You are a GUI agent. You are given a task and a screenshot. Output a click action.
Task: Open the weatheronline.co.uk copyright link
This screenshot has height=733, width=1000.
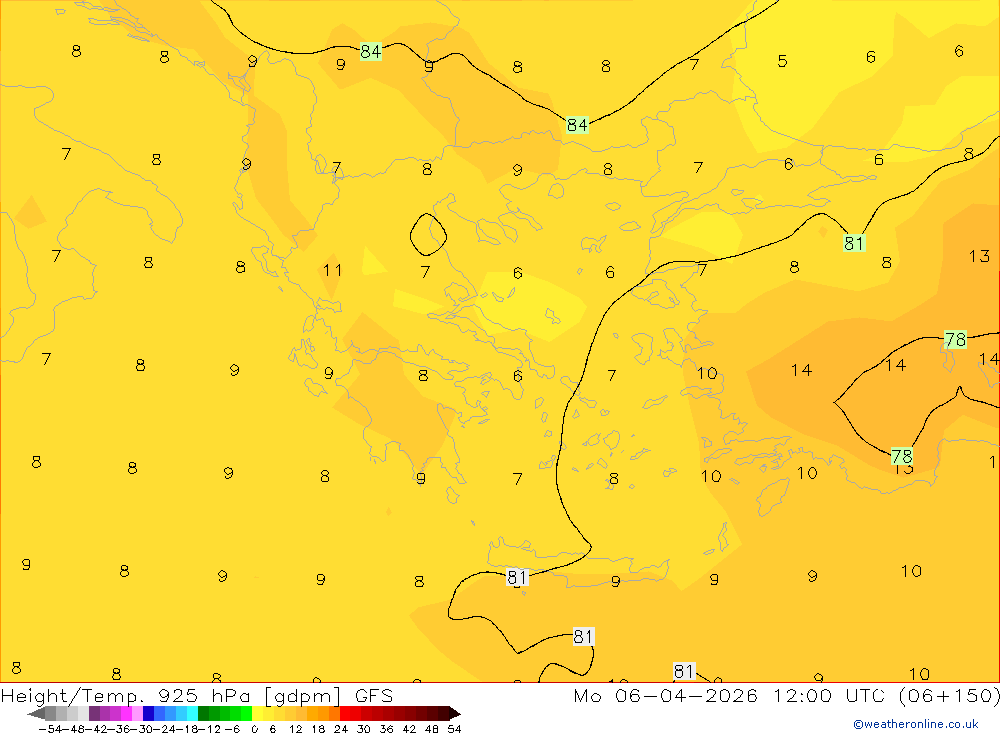[916, 724]
